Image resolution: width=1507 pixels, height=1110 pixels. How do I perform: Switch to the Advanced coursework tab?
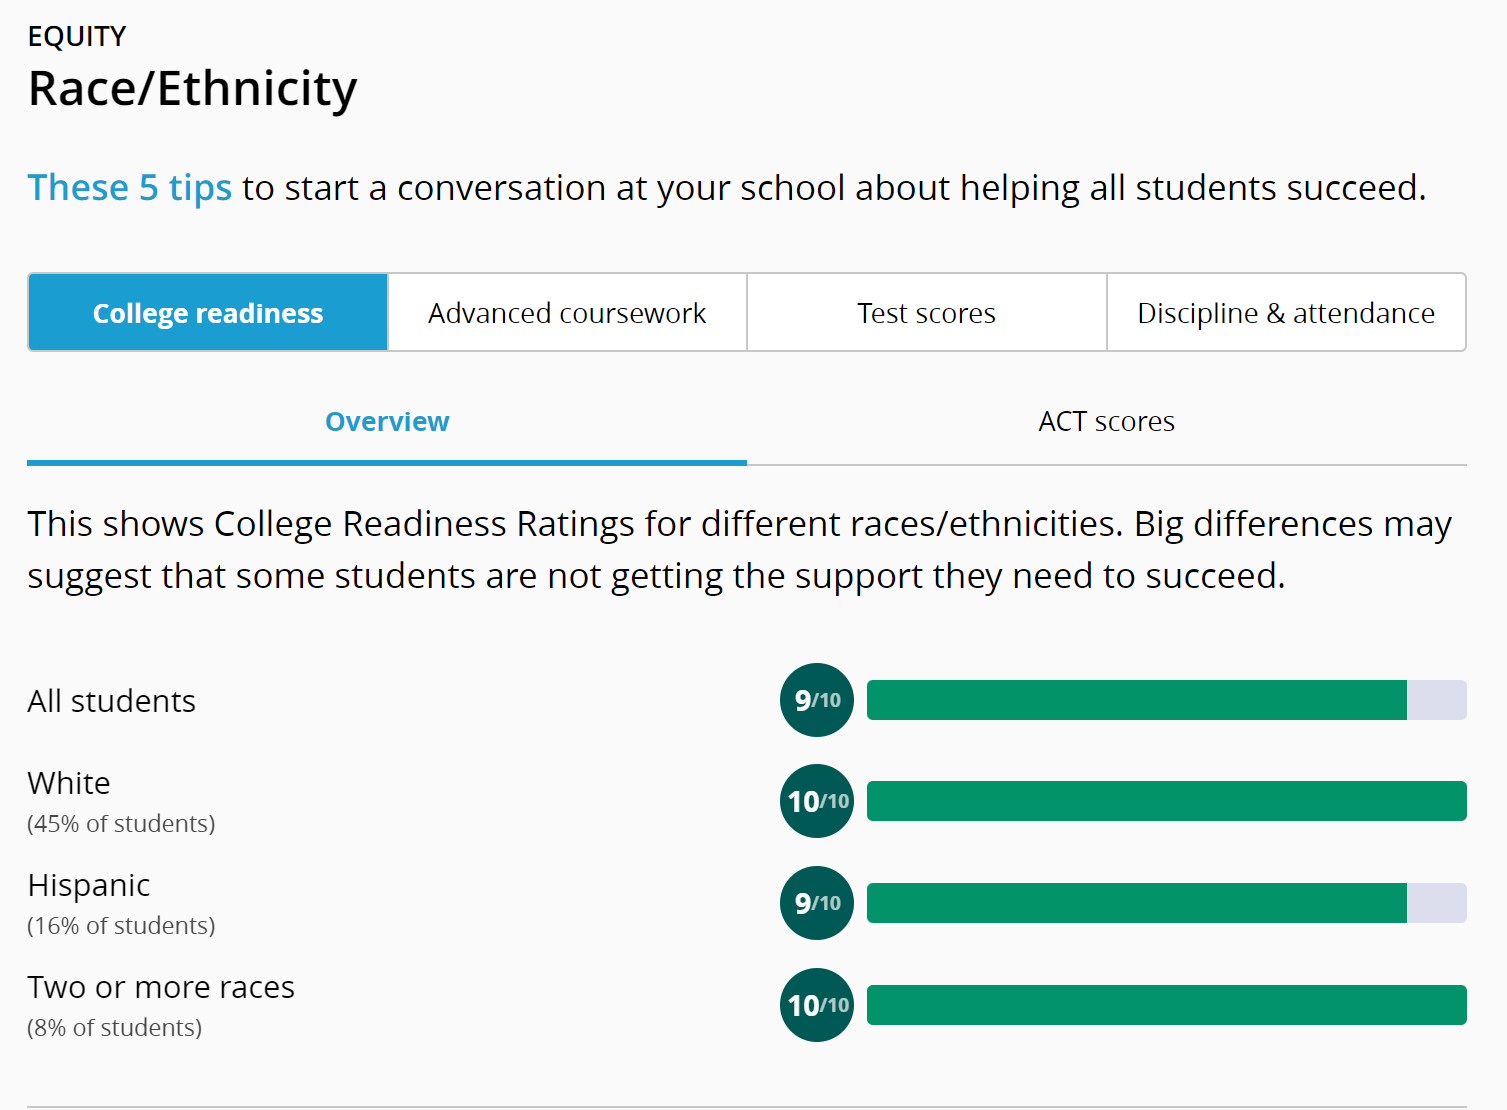[567, 313]
